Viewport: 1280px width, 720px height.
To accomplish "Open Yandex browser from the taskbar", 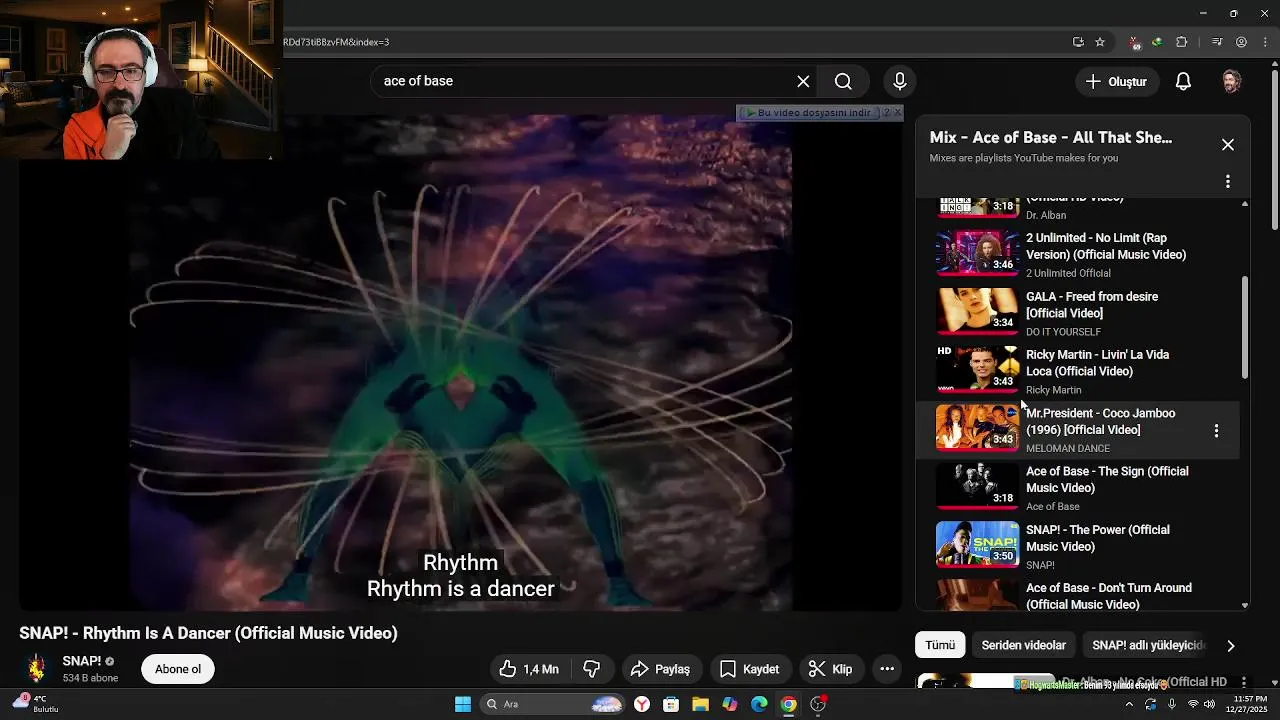I will click(x=642, y=704).
